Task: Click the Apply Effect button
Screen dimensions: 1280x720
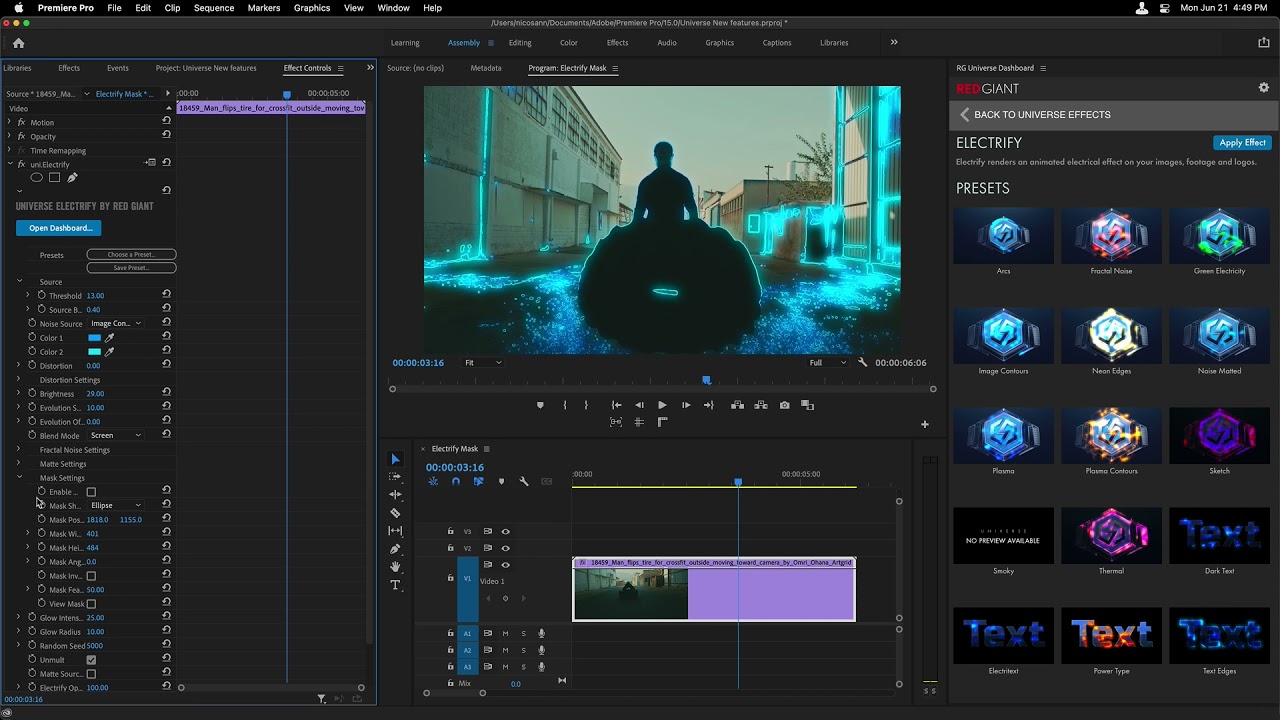Action: (1242, 143)
